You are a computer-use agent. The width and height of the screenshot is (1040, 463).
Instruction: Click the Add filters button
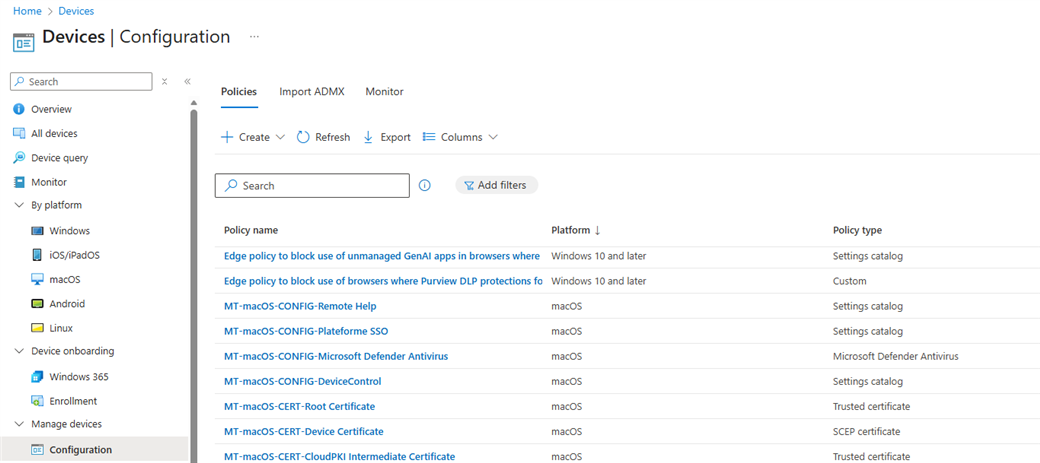click(x=497, y=185)
